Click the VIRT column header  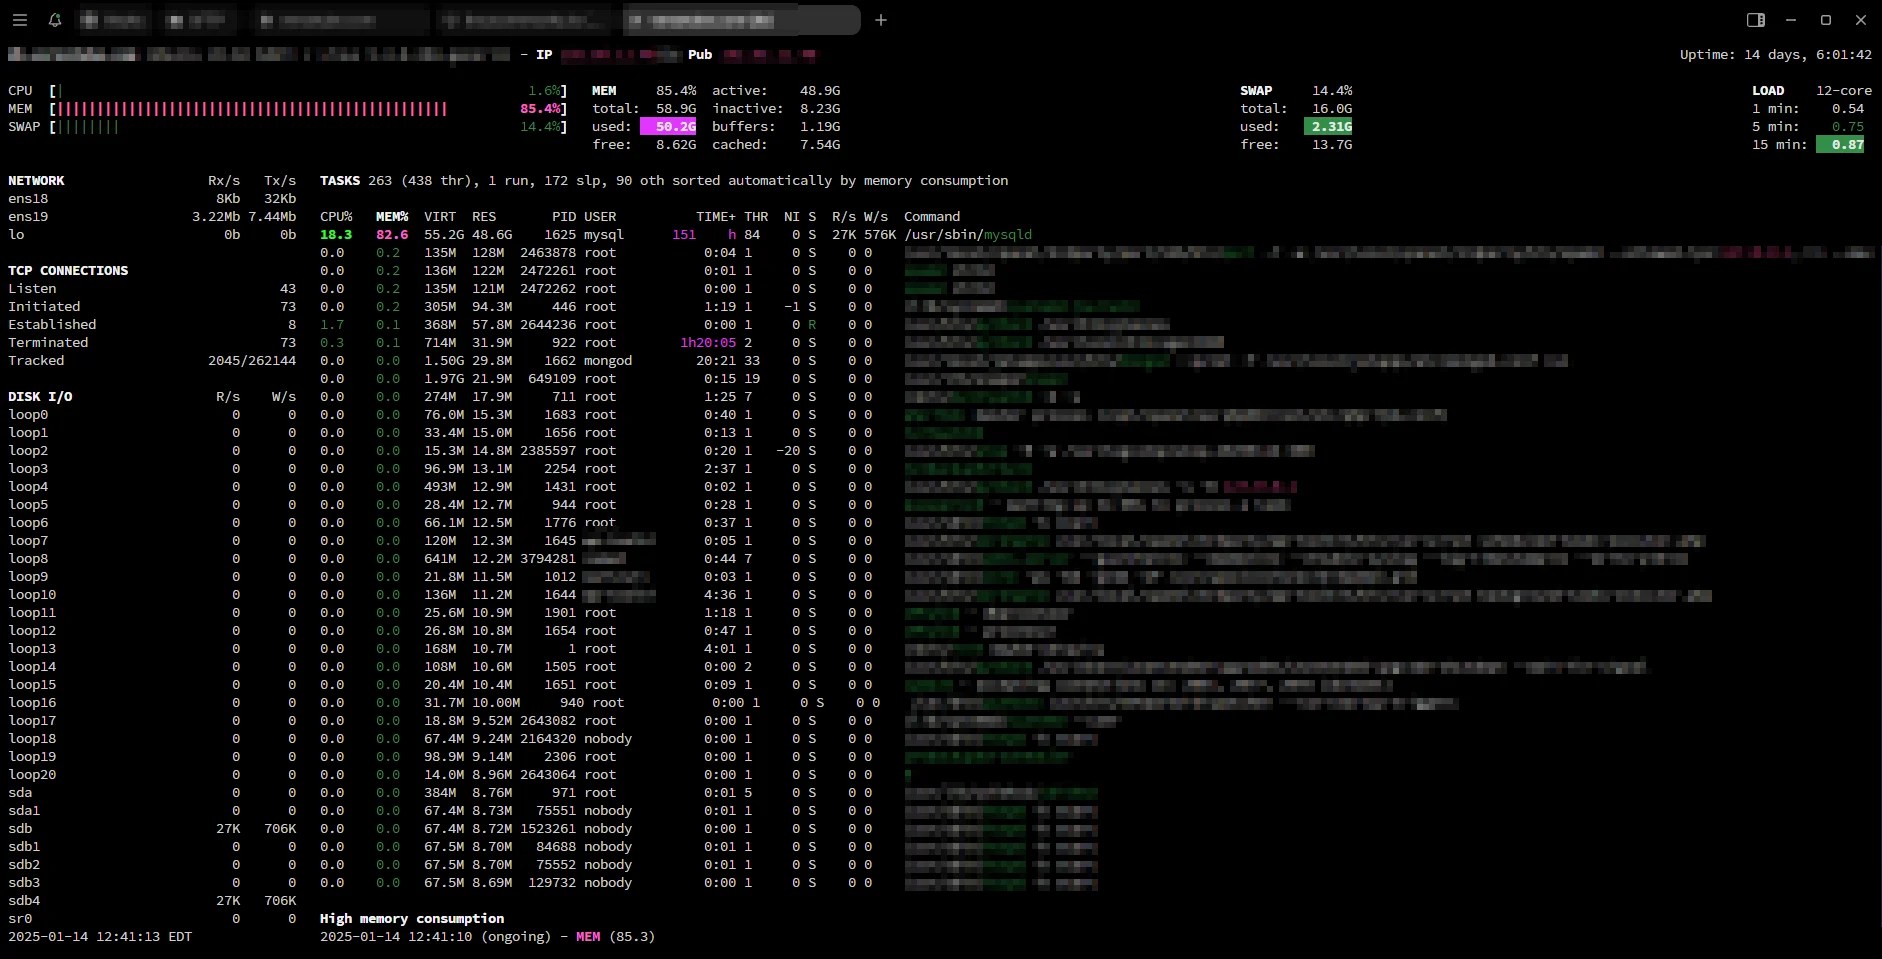(x=440, y=217)
